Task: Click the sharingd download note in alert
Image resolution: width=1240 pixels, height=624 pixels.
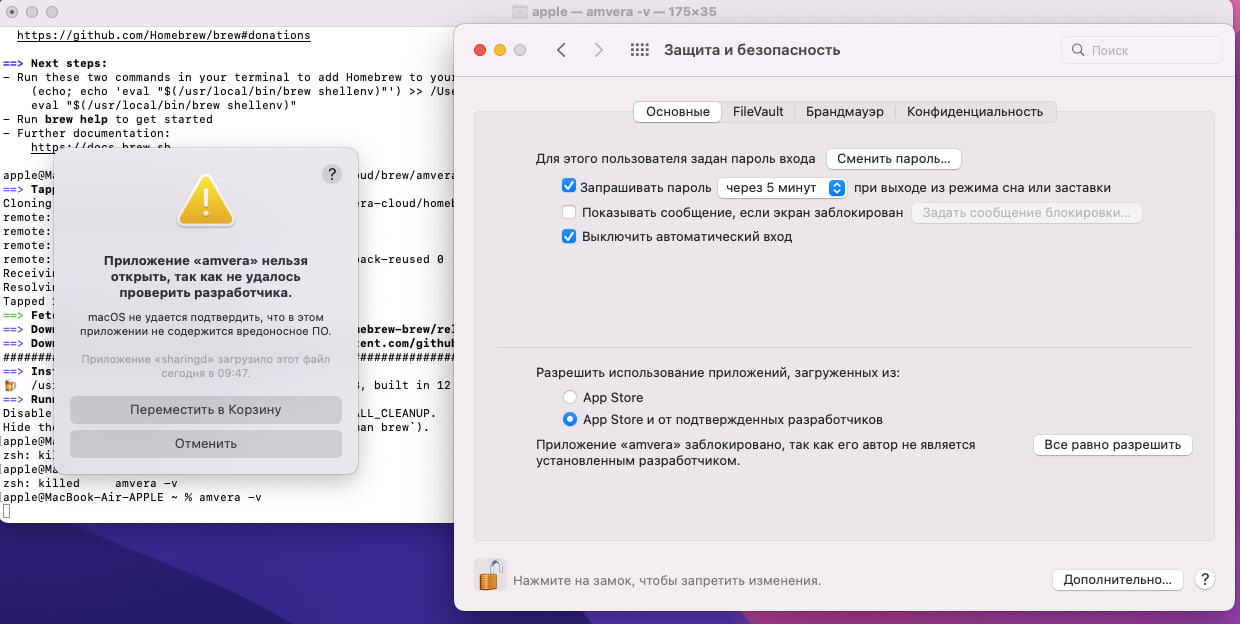Action: pyautogui.click(x=206, y=365)
